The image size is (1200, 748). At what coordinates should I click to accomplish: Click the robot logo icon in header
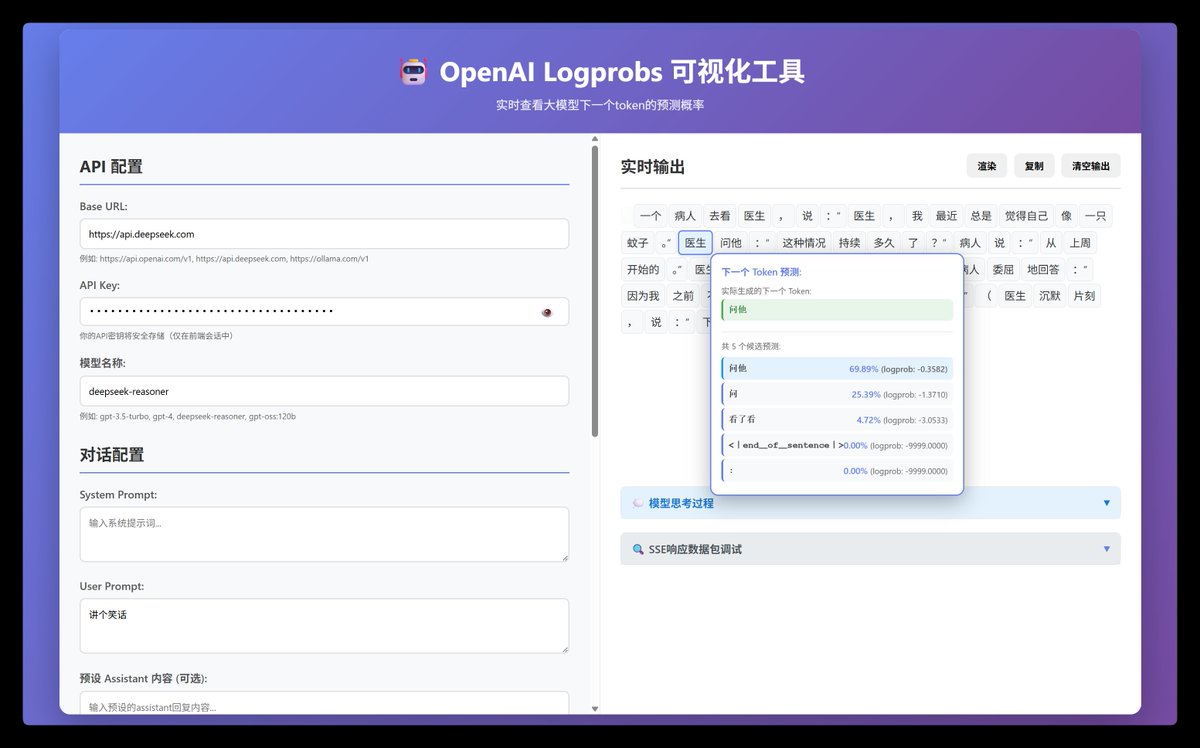pyautogui.click(x=413, y=72)
